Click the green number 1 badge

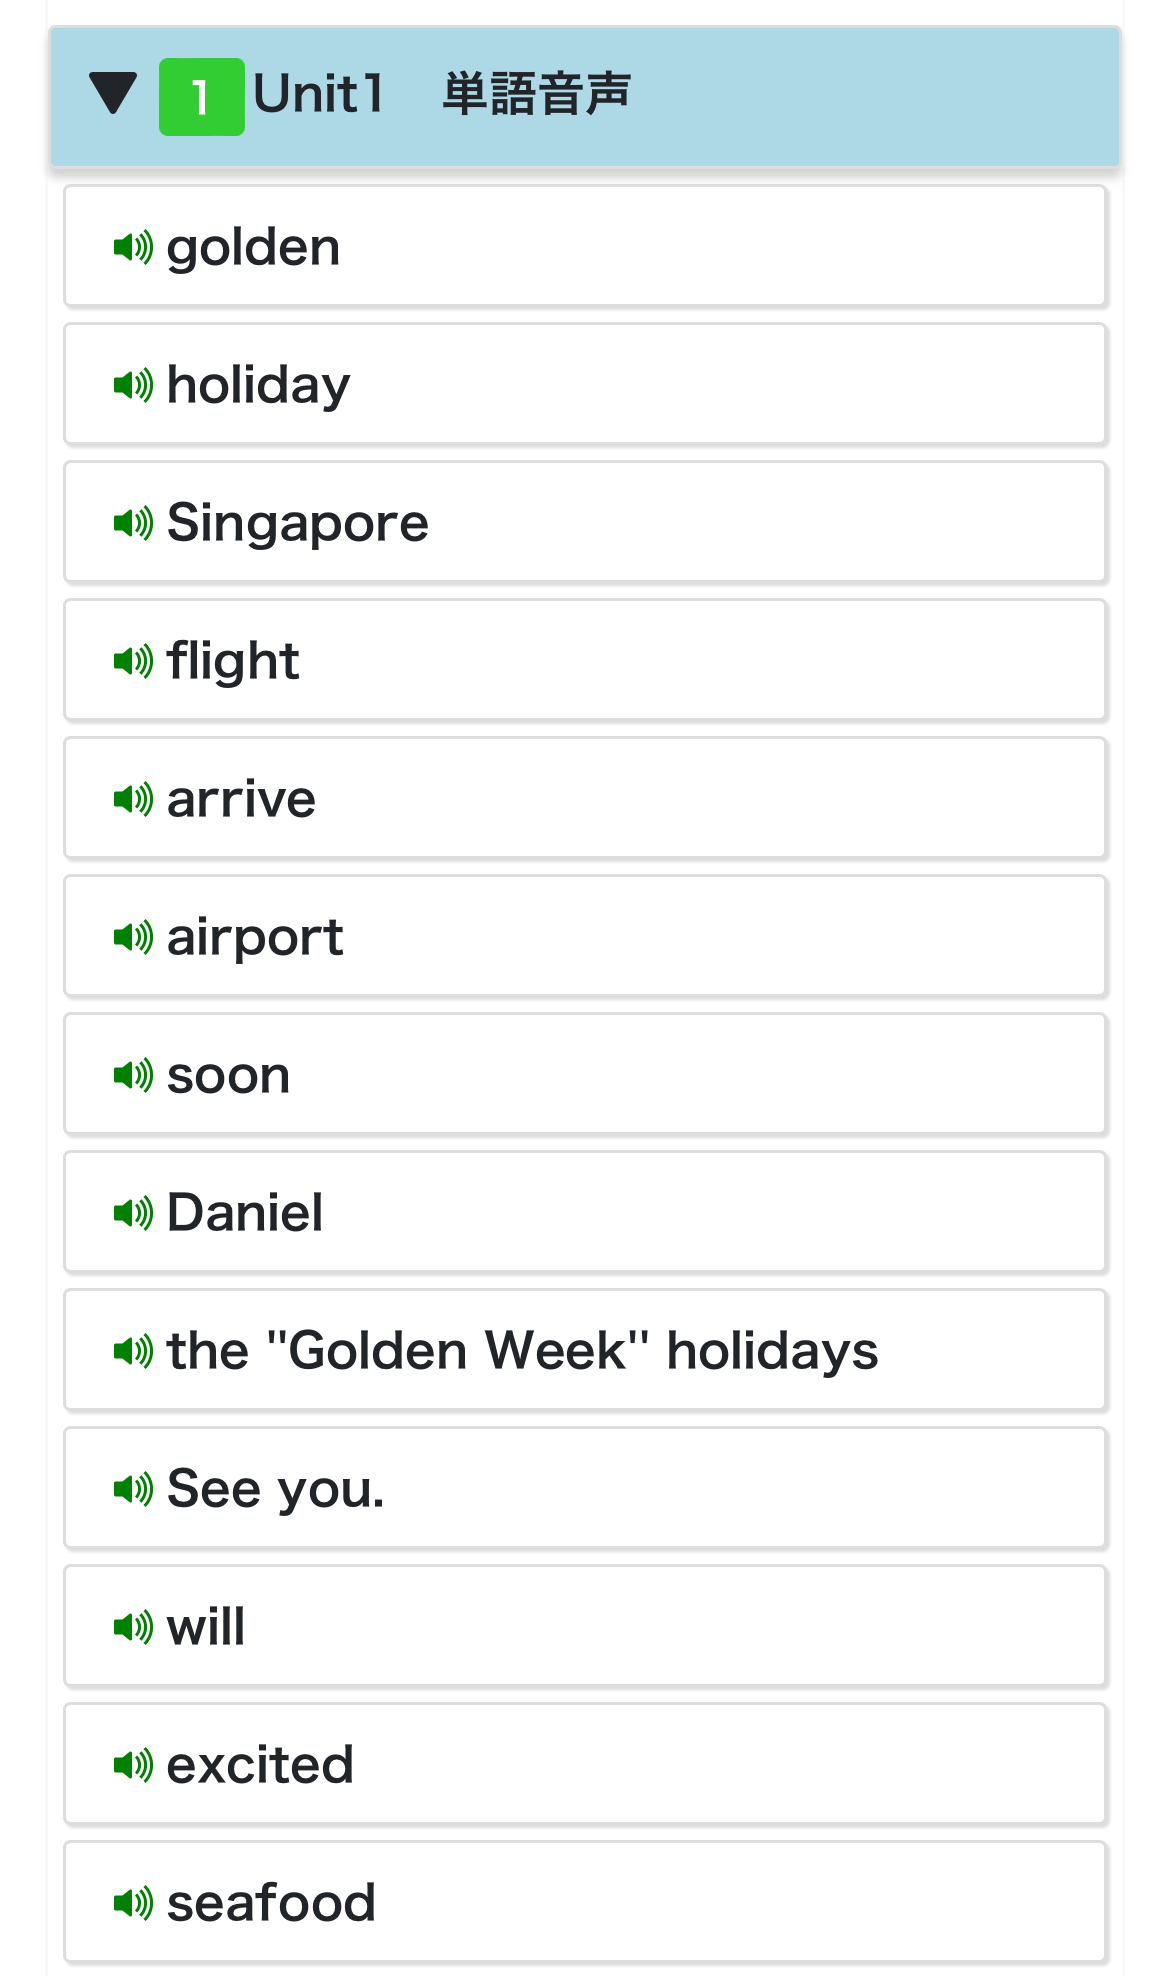pos(201,97)
